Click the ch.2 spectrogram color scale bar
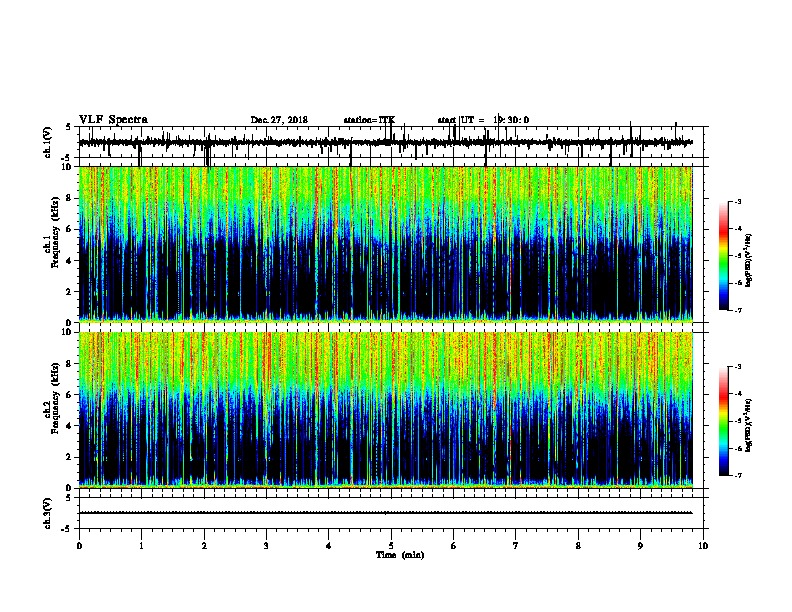The height and width of the screenshot is (612, 792). 723,421
